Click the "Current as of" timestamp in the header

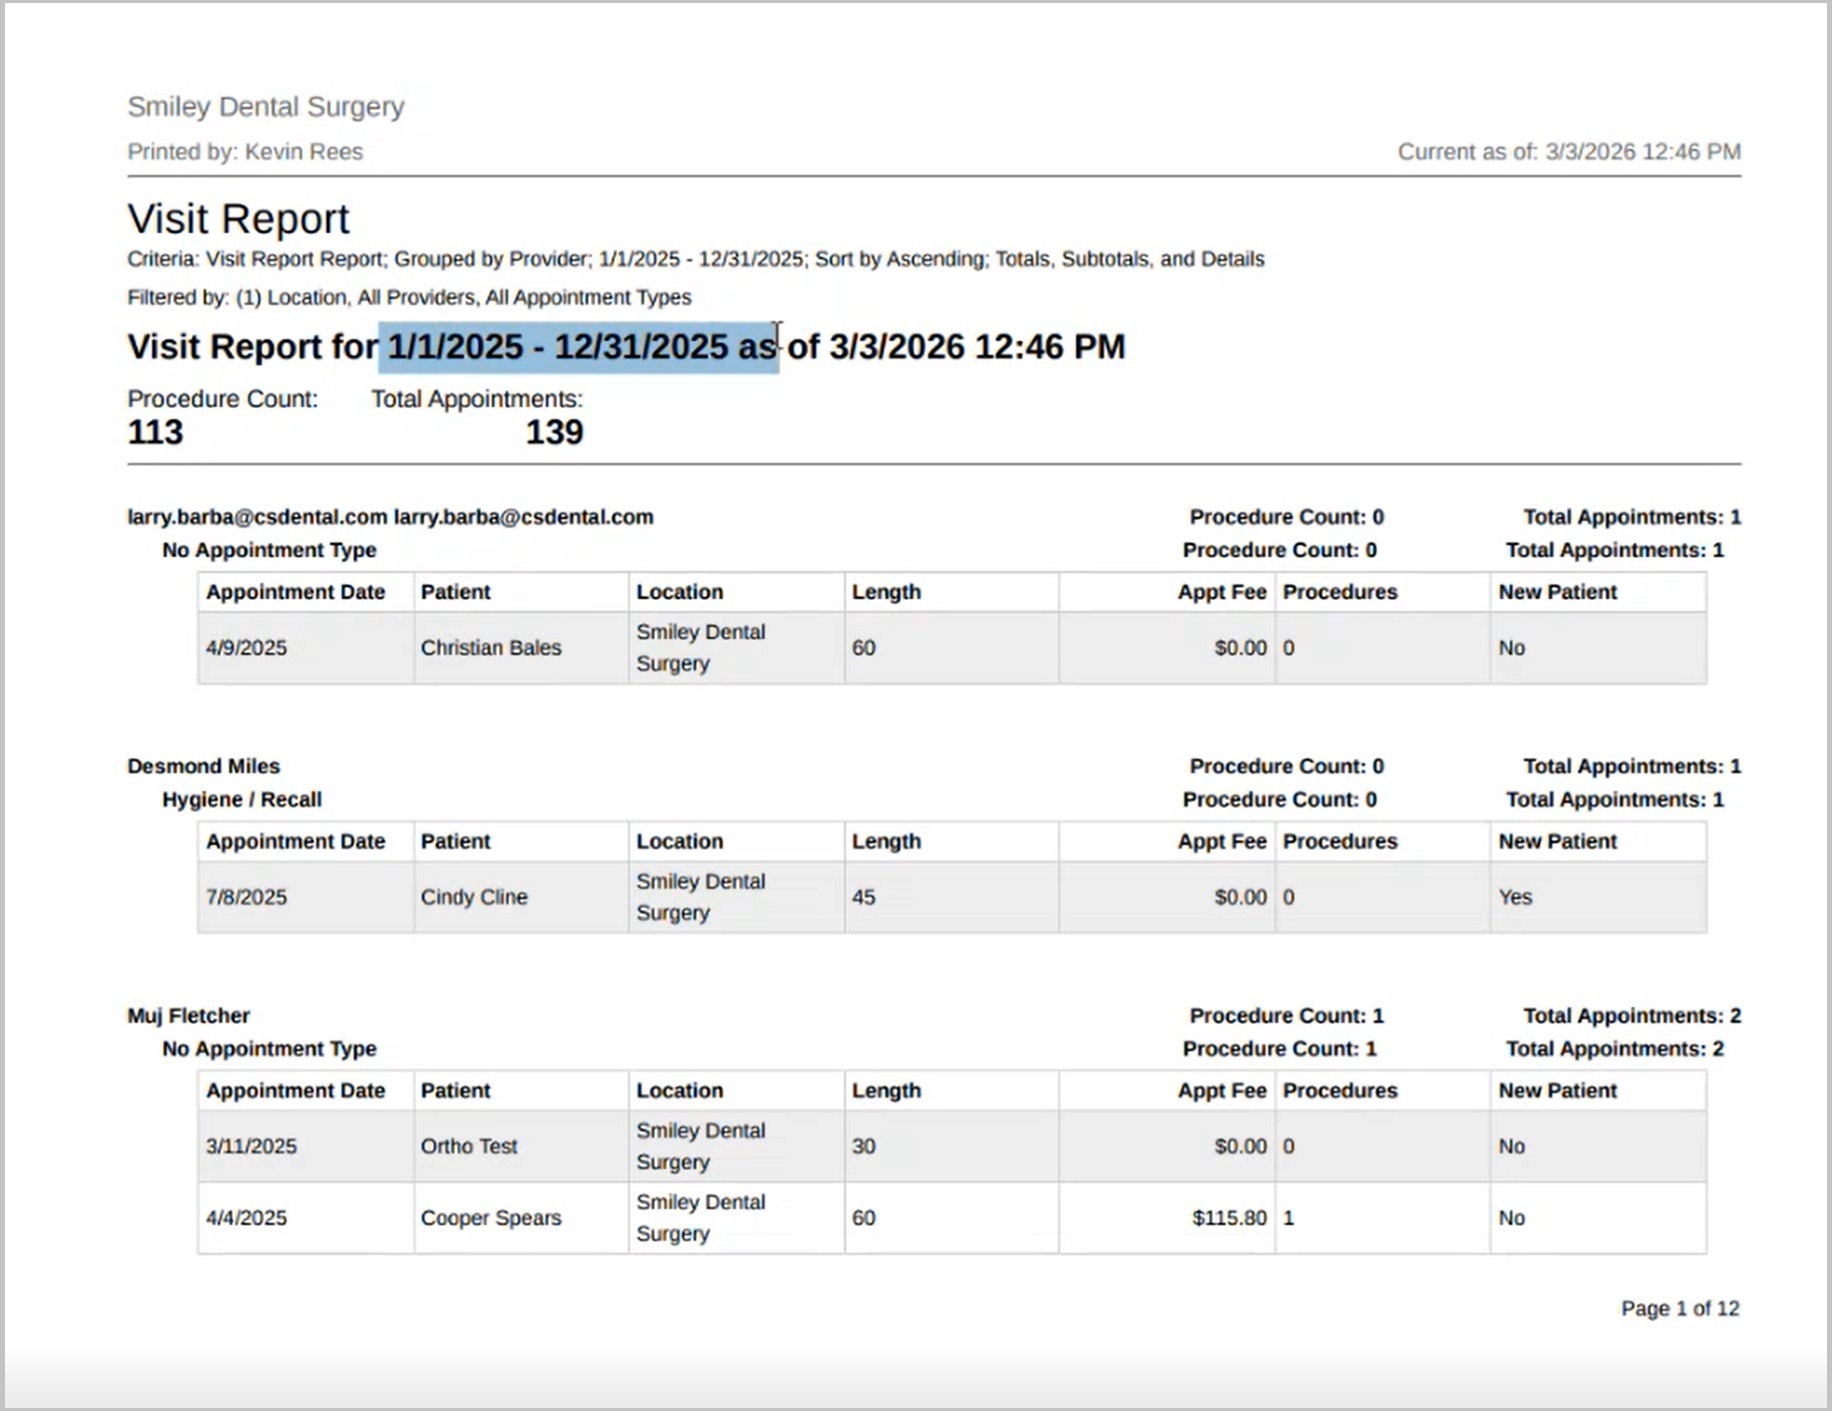pyautogui.click(x=1568, y=152)
